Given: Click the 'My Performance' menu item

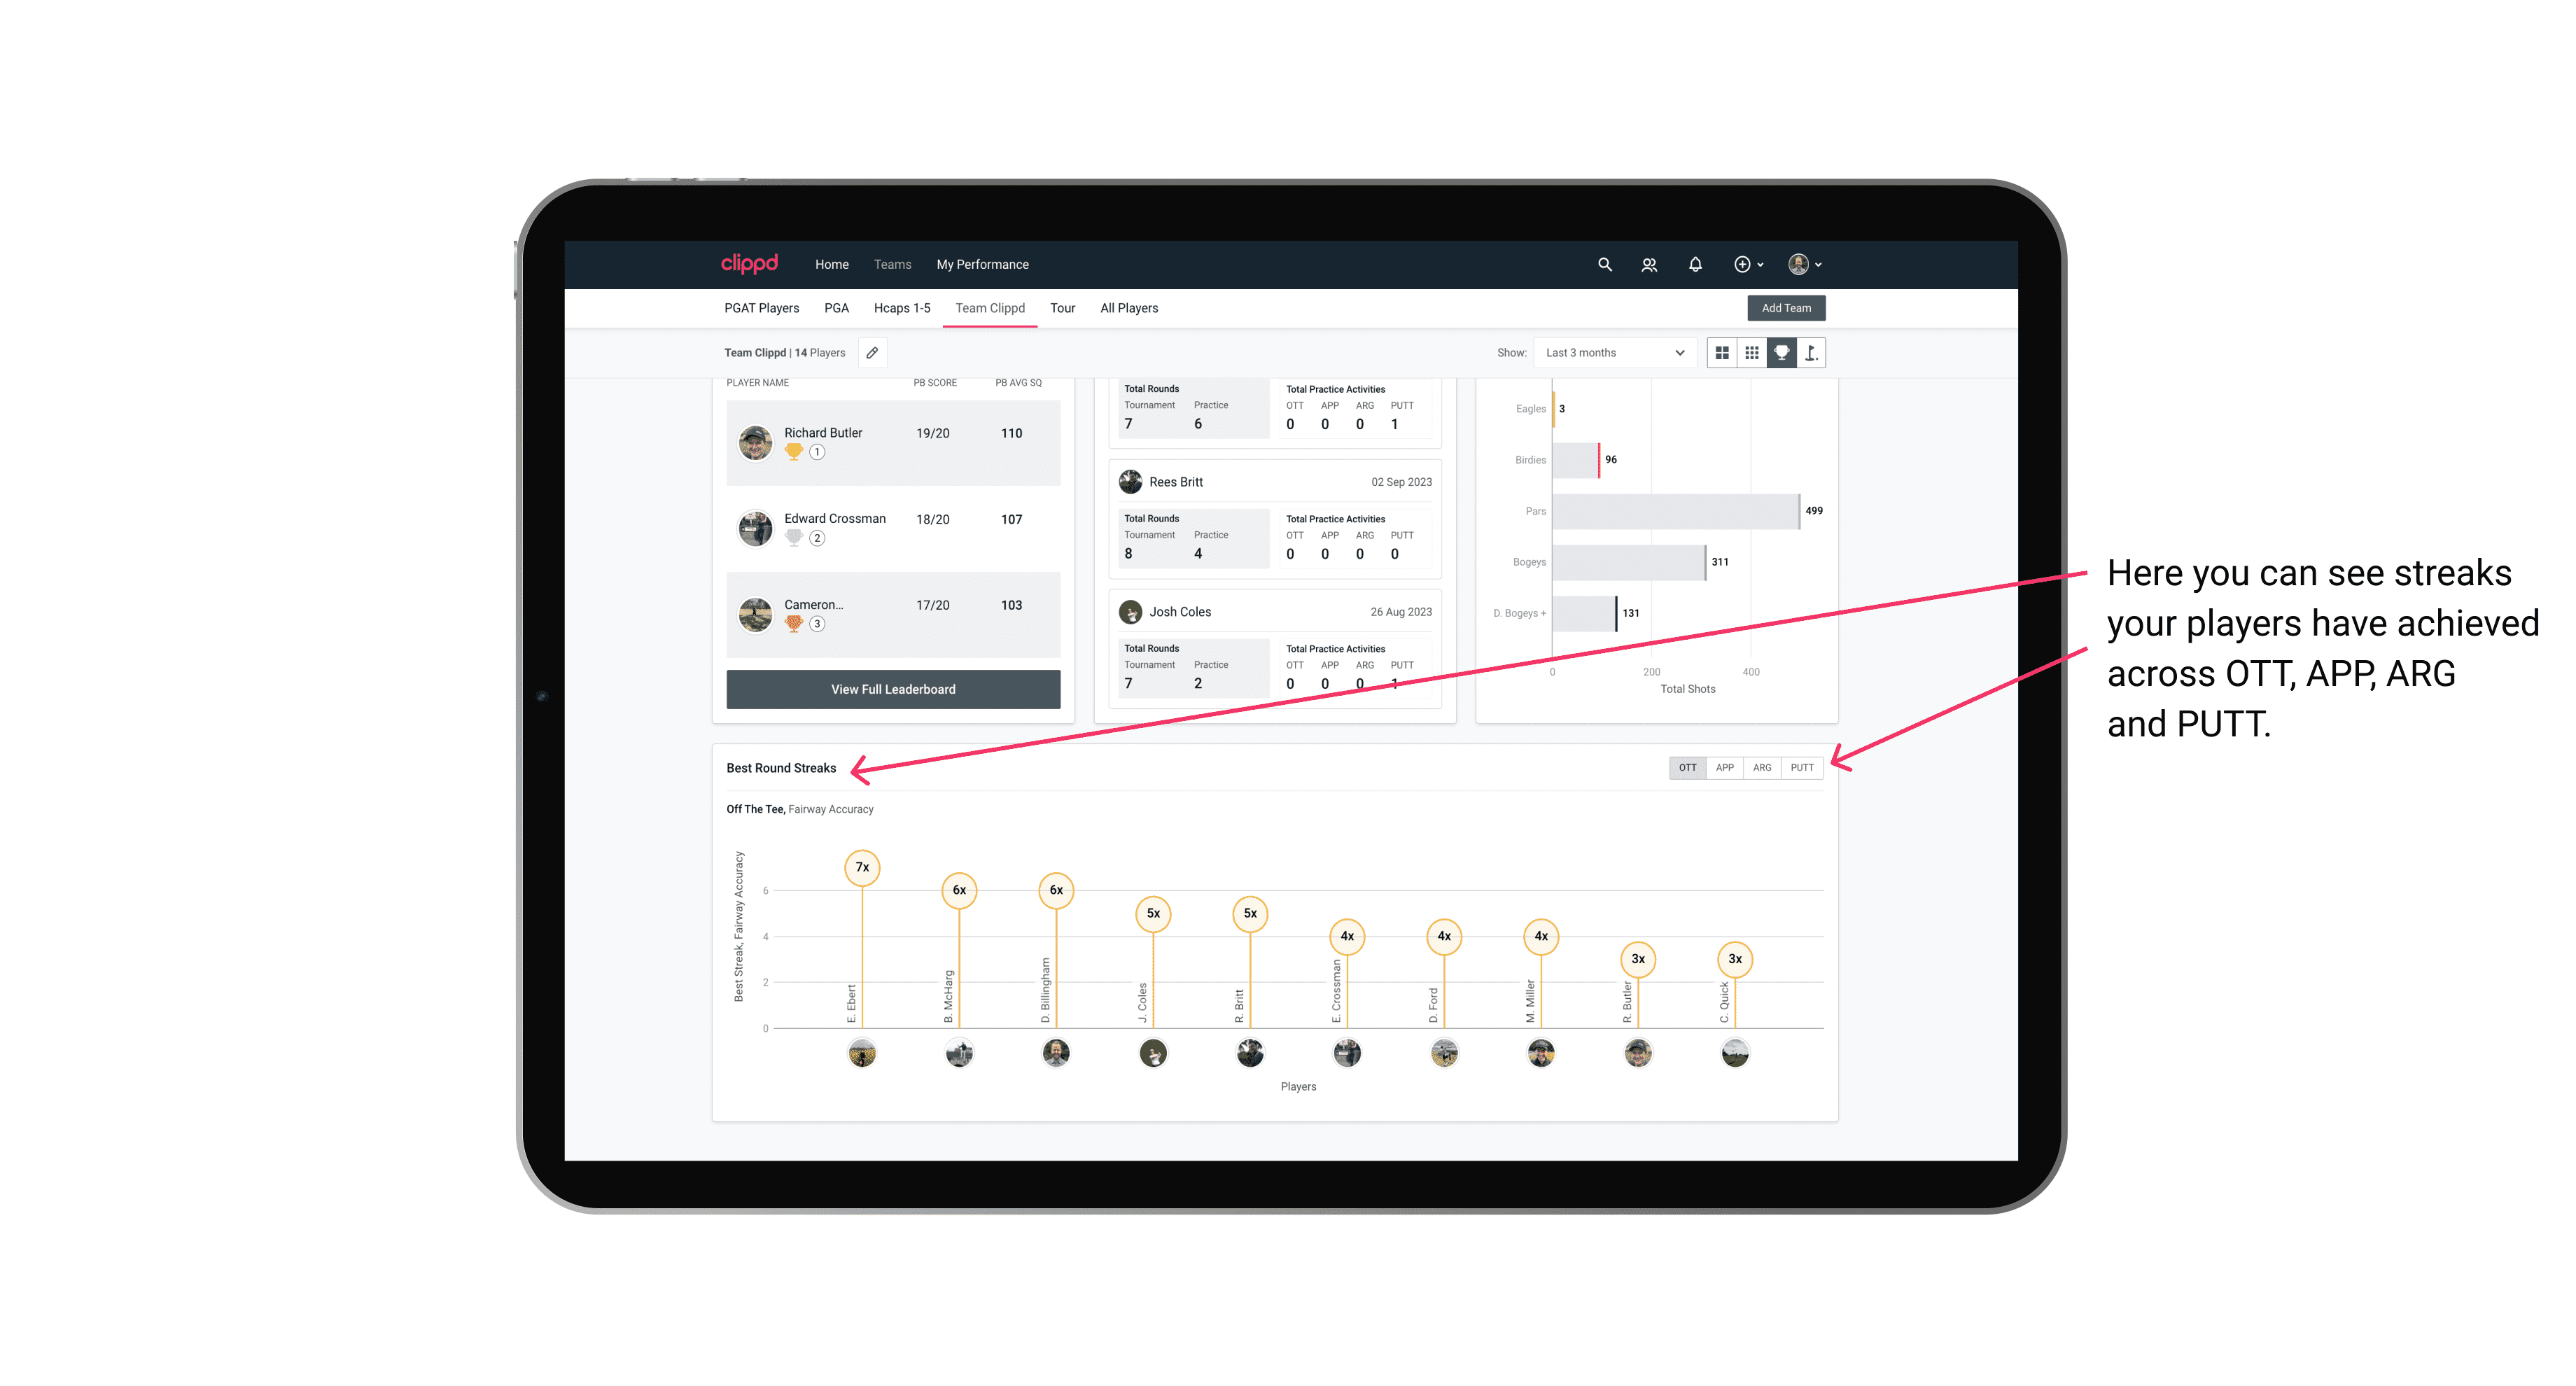Looking at the screenshot, I should click(x=984, y=265).
